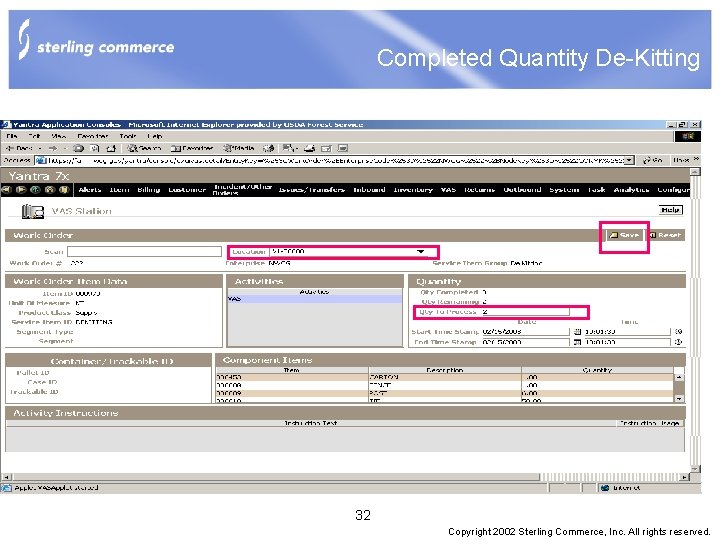This screenshot has width=720, height=540.
Task: Open the IE Media toolbar button
Action: point(239,148)
